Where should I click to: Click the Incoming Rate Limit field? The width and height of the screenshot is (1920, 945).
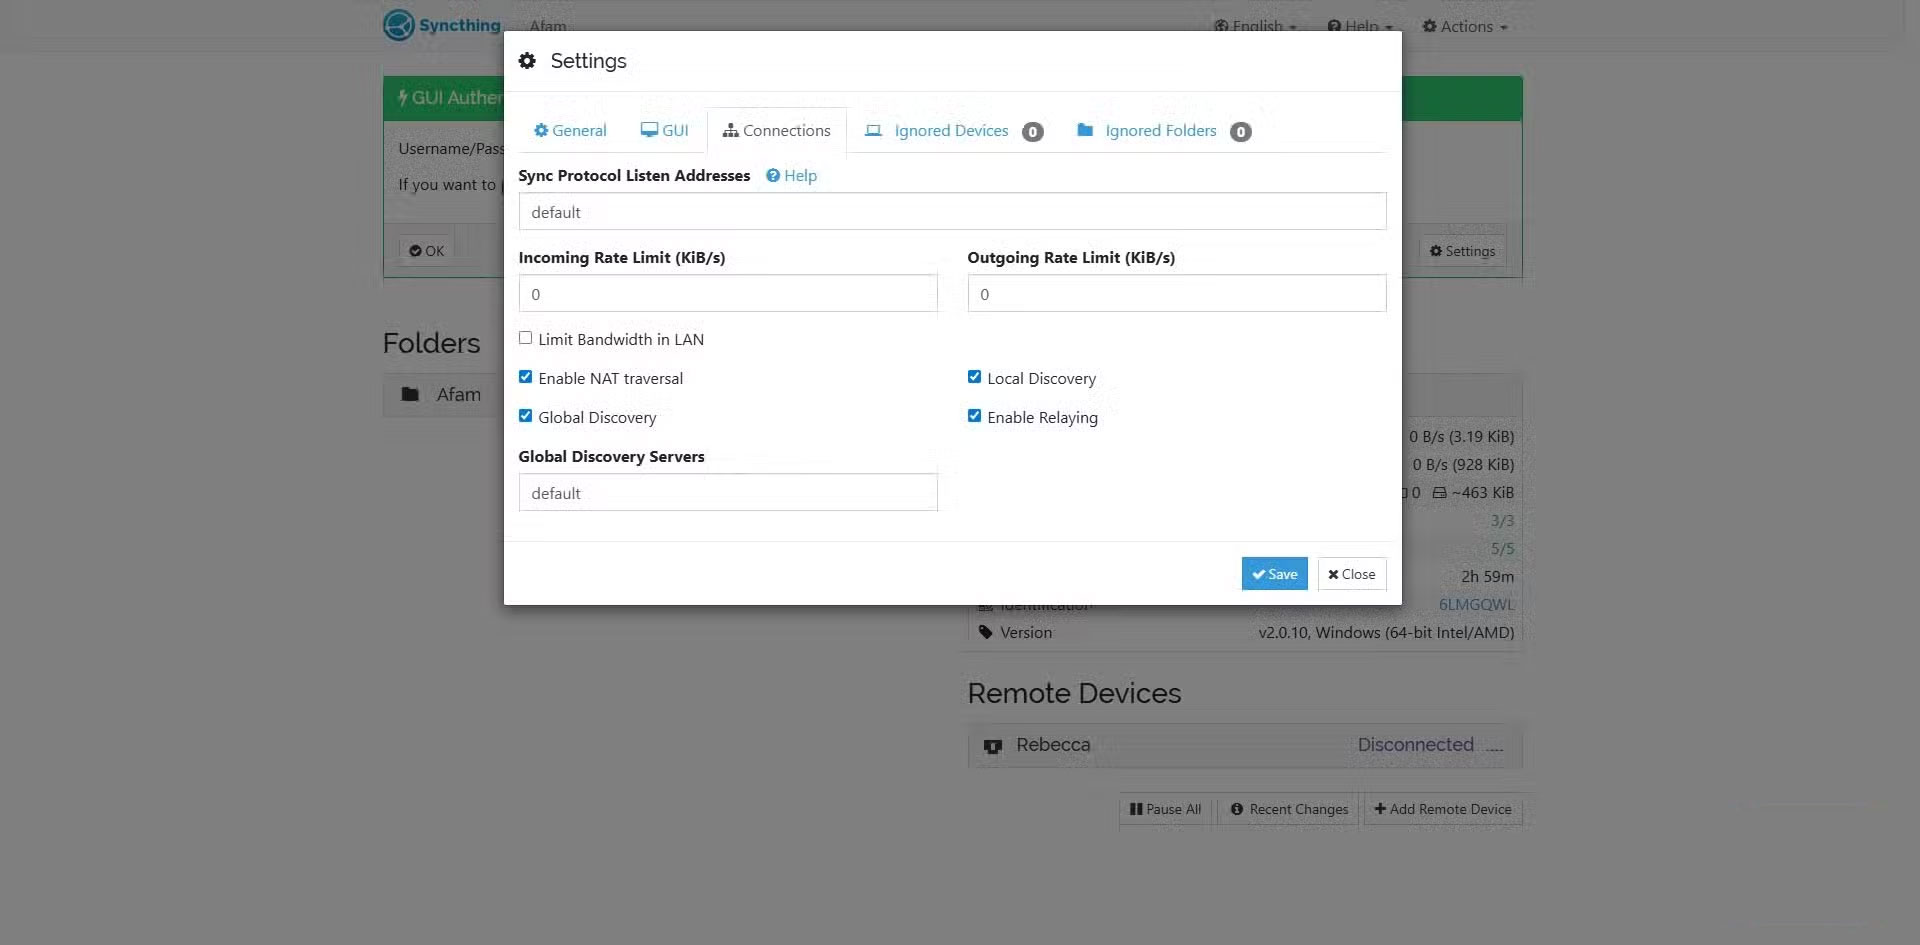(x=727, y=294)
